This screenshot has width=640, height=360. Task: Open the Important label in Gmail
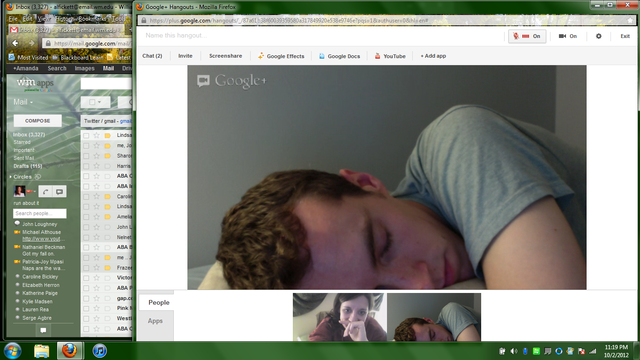click(24, 150)
